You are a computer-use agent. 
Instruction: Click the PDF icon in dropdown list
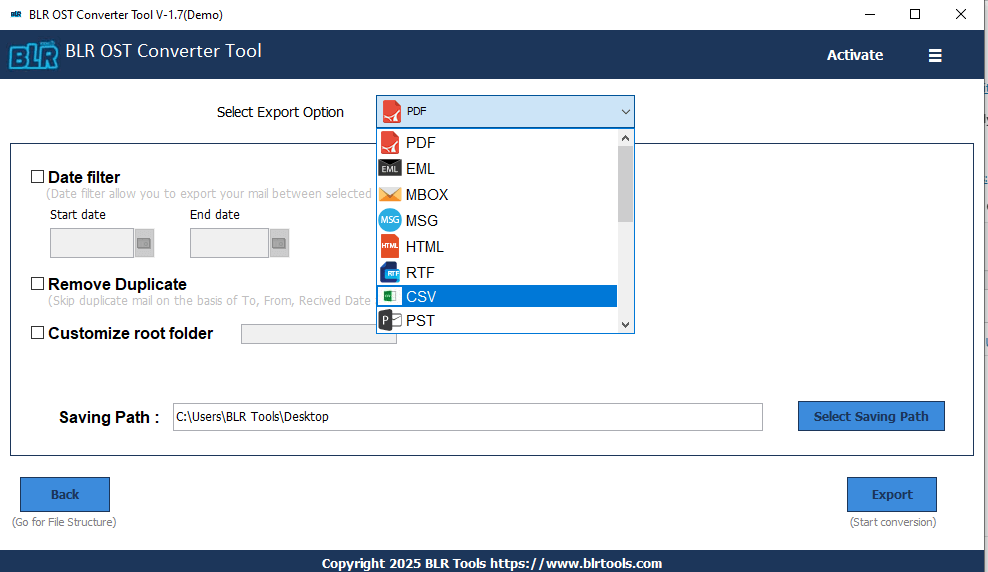click(x=390, y=143)
